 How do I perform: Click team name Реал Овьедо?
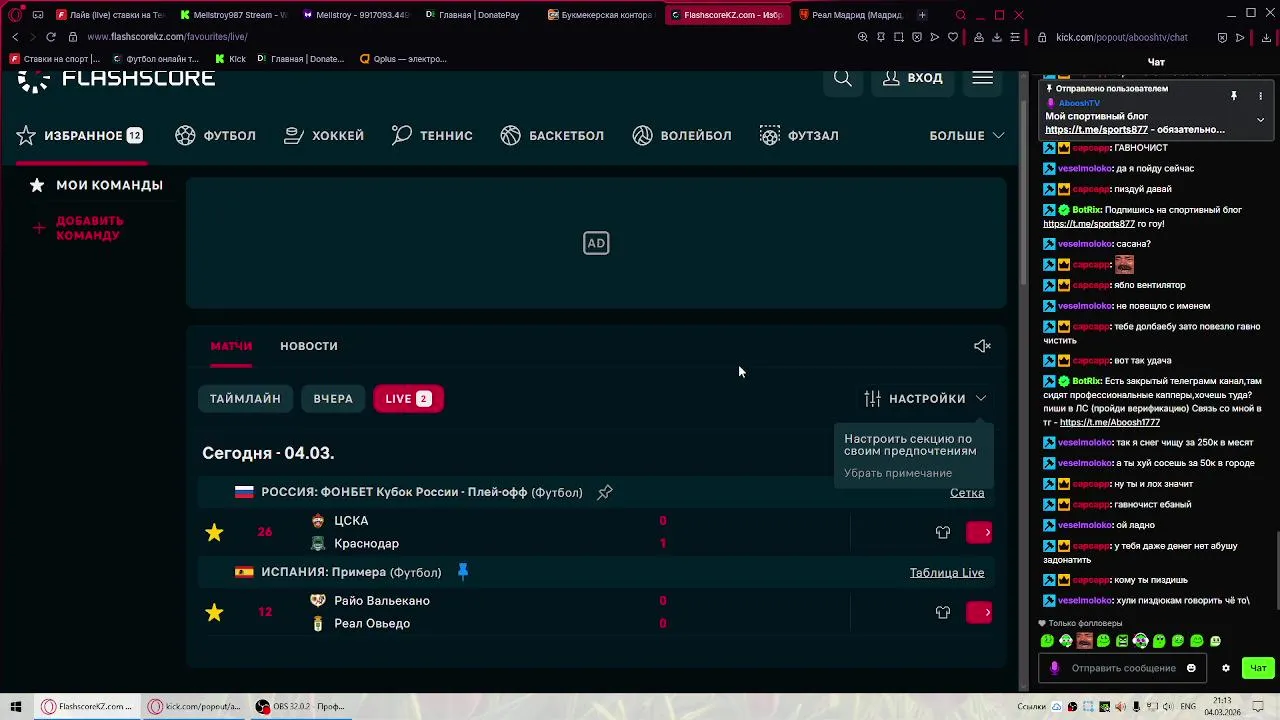coord(372,624)
